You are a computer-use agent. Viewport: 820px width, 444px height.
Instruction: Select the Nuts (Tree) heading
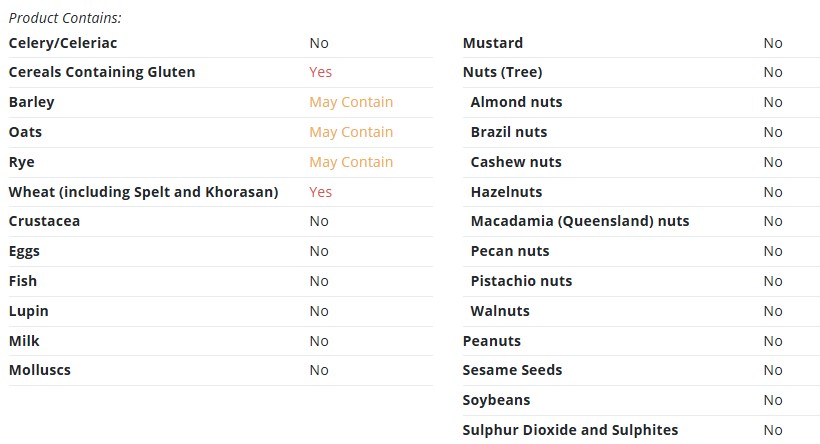503,72
